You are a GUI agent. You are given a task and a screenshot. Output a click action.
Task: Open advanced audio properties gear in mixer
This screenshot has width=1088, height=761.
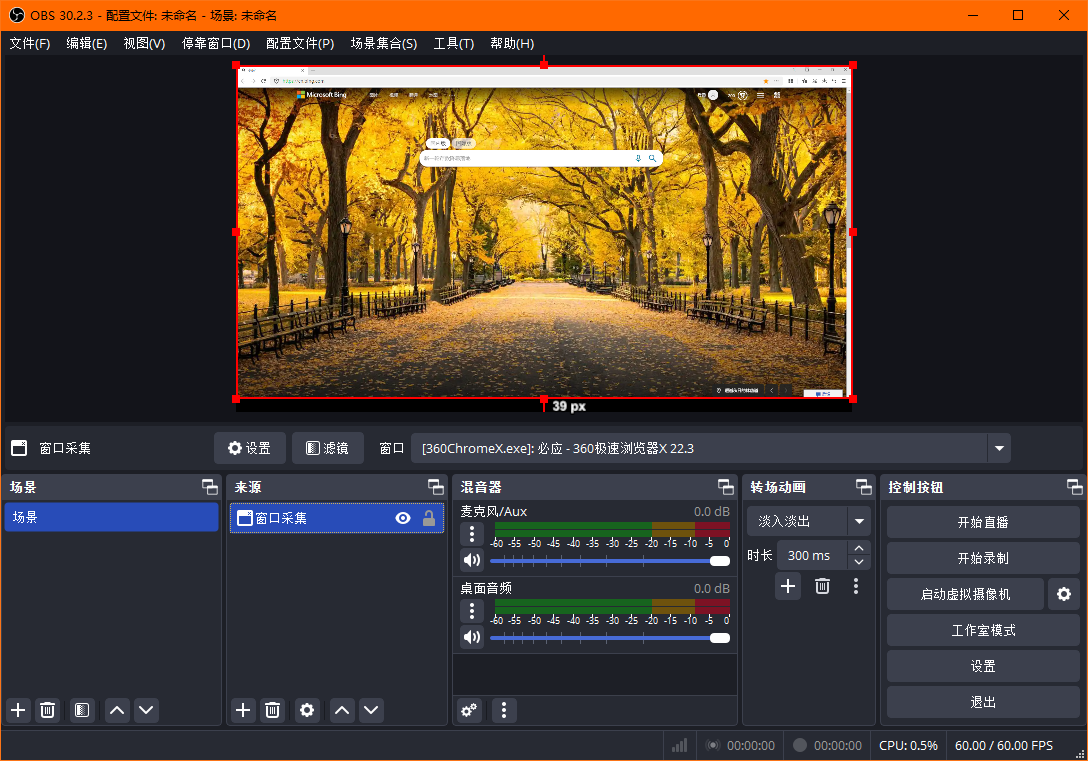point(469,710)
